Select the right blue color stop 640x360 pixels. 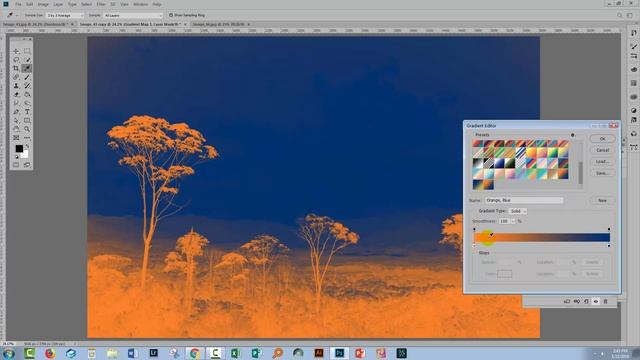point(609,246)
